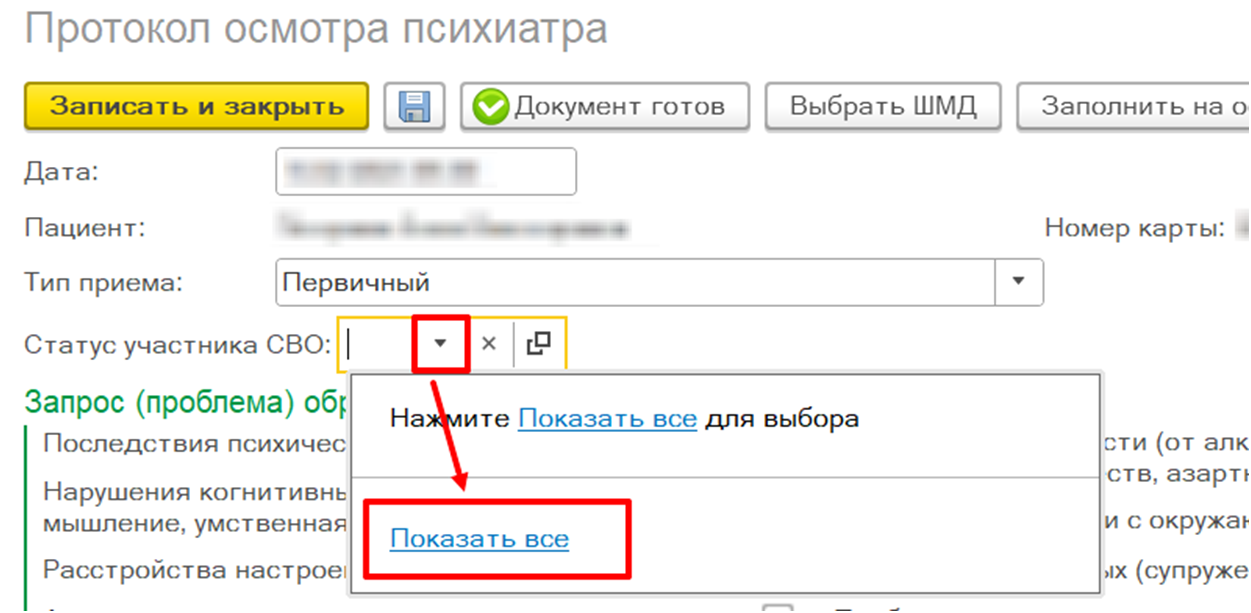Screen dimensions: 1251x613
Task: Focus the Статус участника СВО text input
Action: [378, 344]
